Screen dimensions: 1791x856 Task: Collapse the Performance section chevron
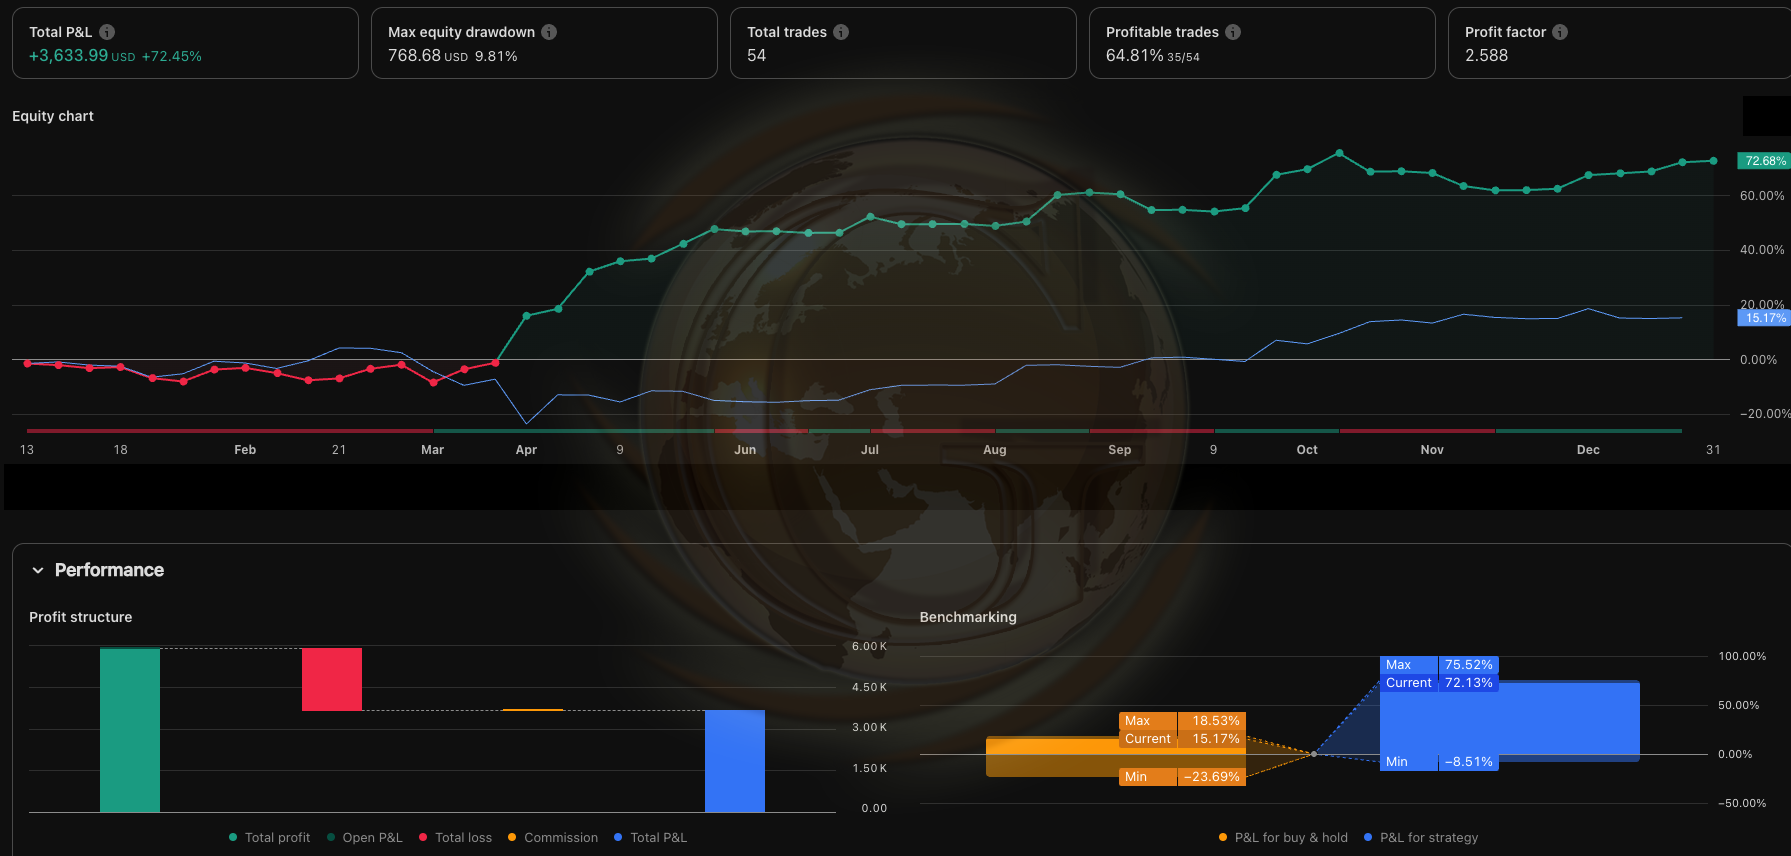(38, 570)
